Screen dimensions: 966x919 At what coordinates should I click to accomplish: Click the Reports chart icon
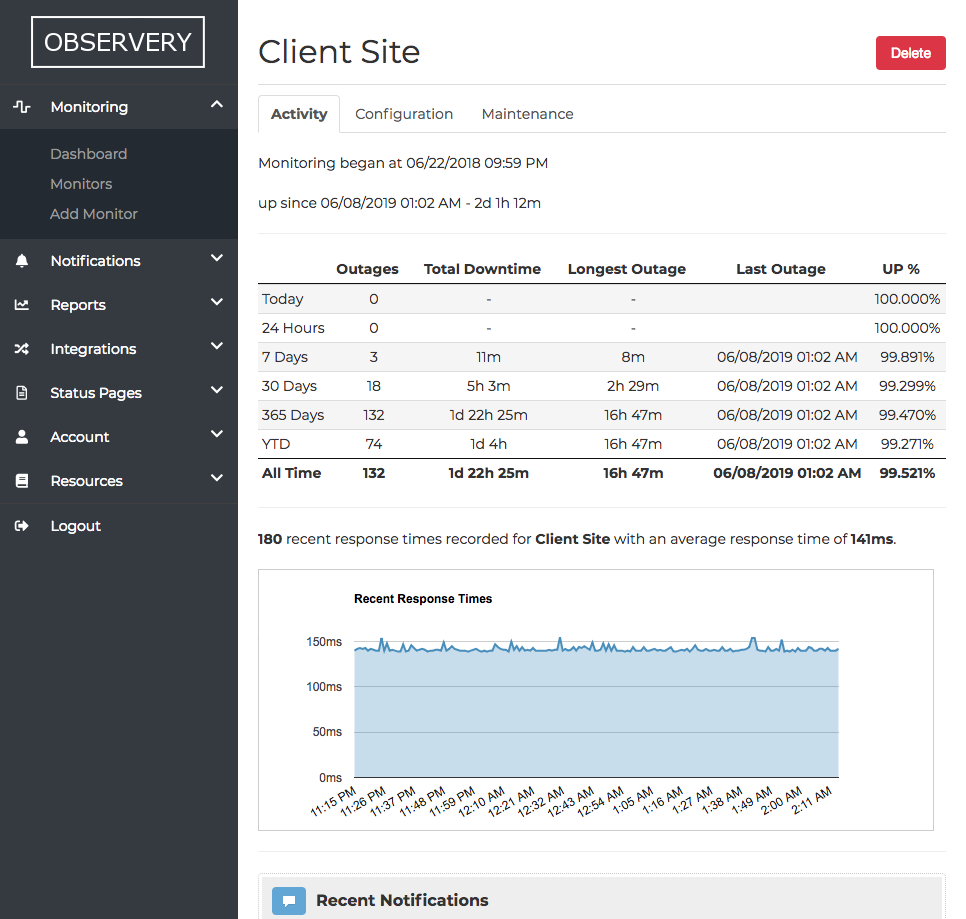pos(22,305)
